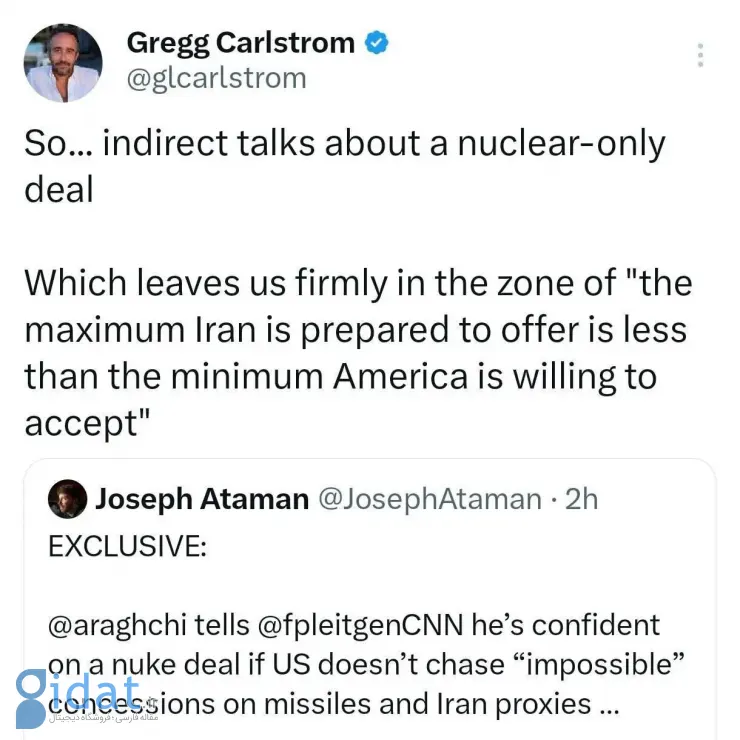The image size is (740, 740).
Task: Click the line starting "Which leaves us firmly"
Action: click(357, 283)
